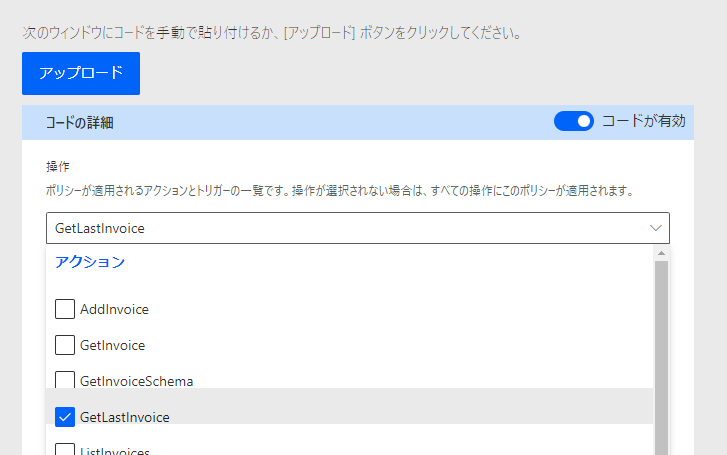
Task: Click the highlighted GetLastInvoice option text
Action: click(124, 417)
